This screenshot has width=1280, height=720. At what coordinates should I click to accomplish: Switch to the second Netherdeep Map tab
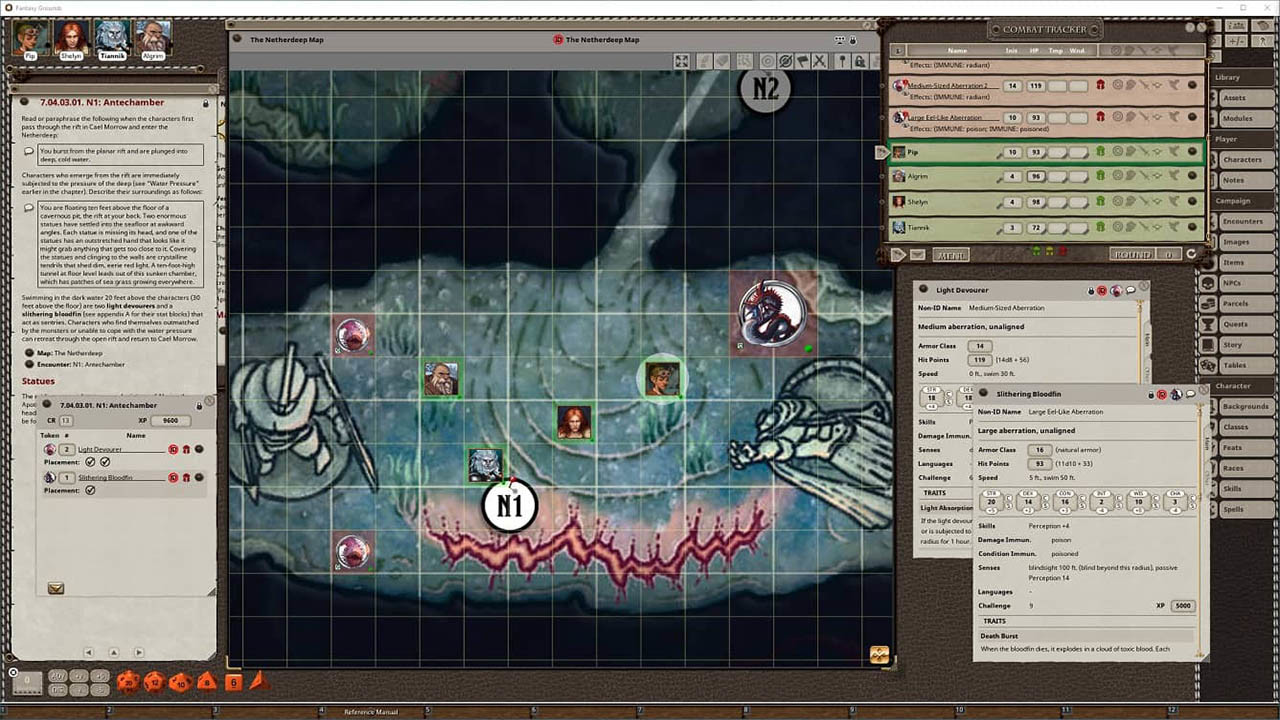coord(600,40)
